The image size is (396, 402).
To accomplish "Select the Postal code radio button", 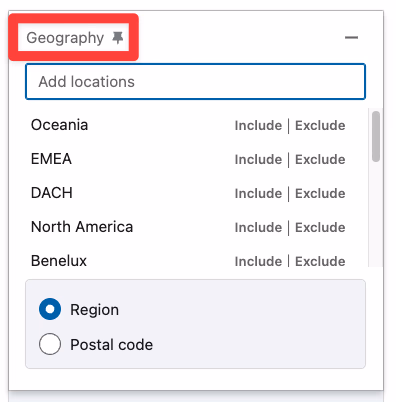I will tap(50, 344).
